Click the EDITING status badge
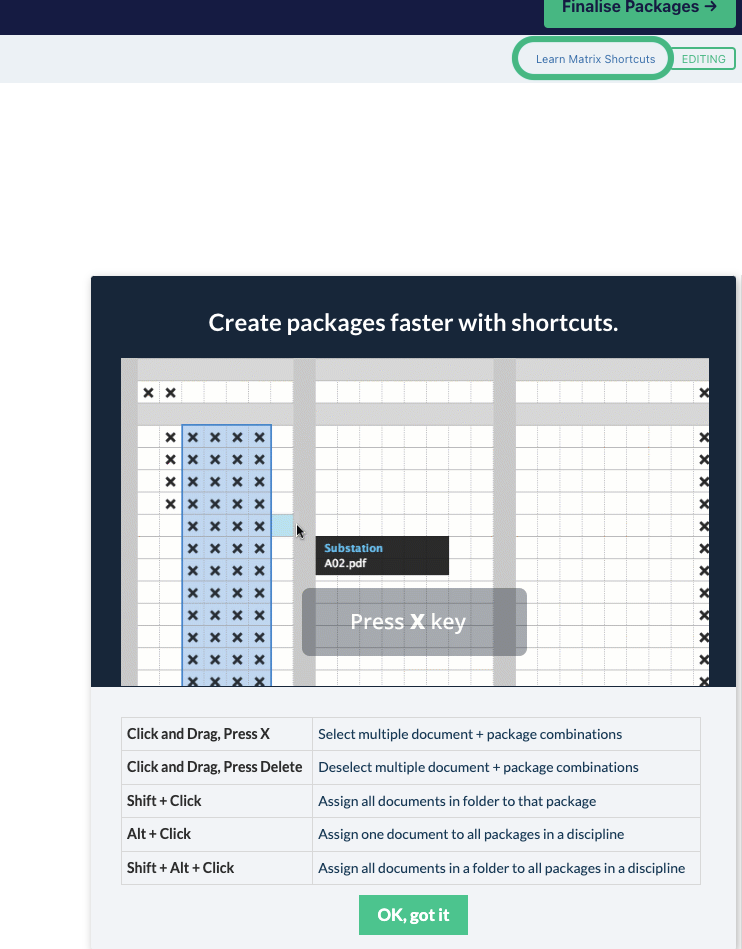The width and height of the screenshot is (742, 949). (703, 59)
